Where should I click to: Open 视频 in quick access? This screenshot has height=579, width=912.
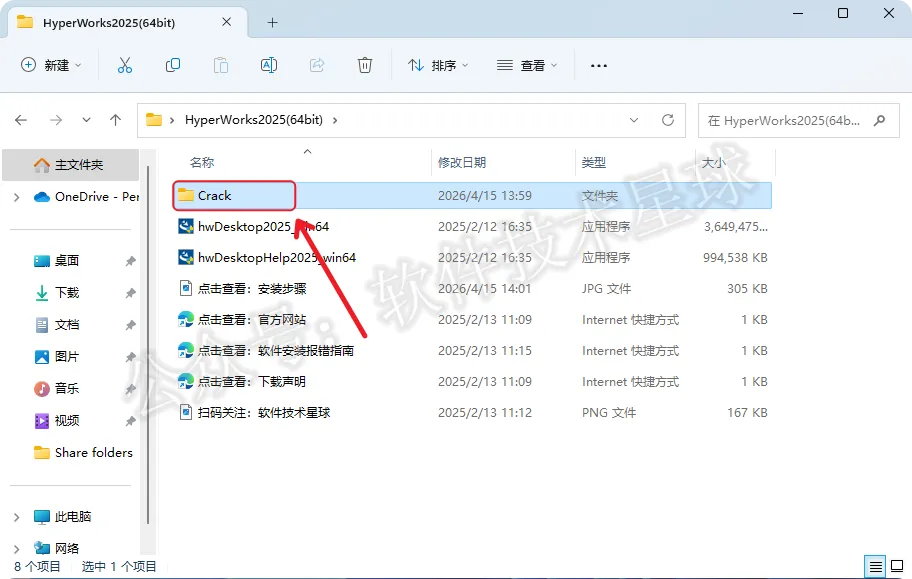(66, 420)
